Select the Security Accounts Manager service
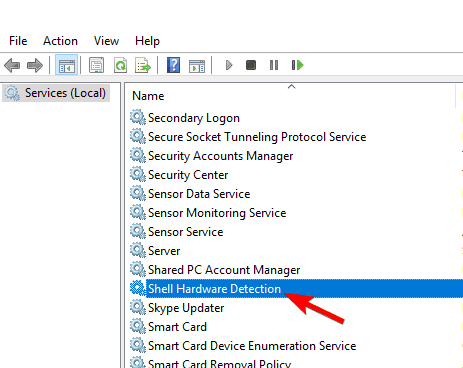 pos(220,156)
